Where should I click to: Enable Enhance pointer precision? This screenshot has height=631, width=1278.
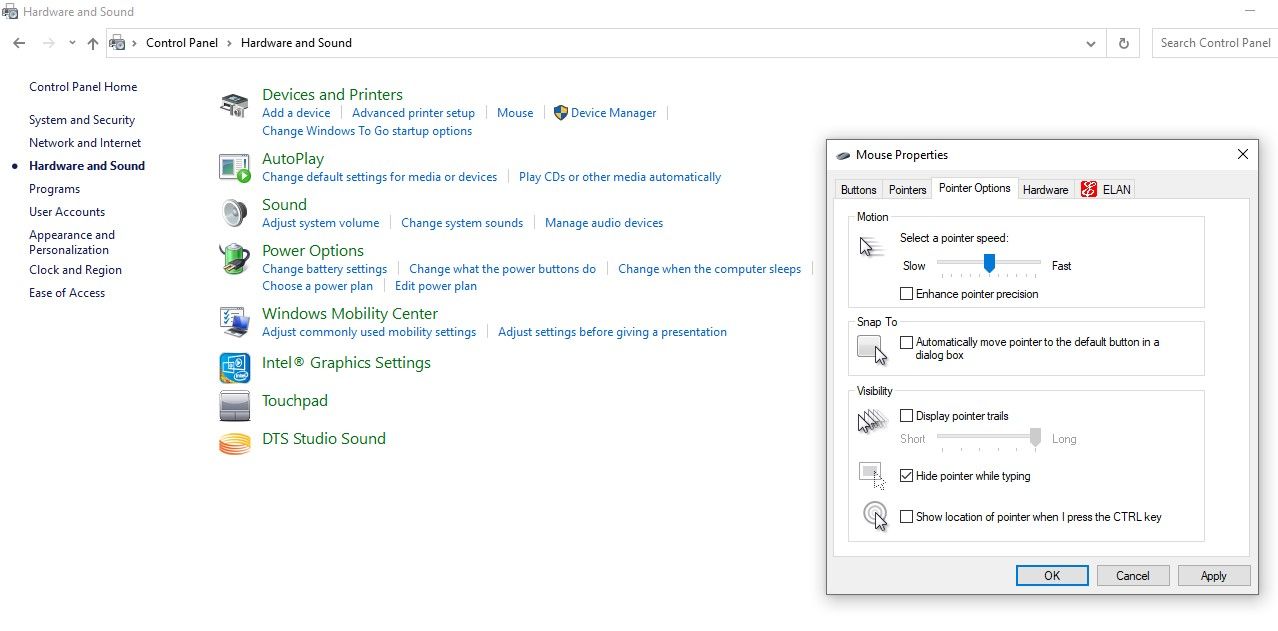tap(907, 293)
